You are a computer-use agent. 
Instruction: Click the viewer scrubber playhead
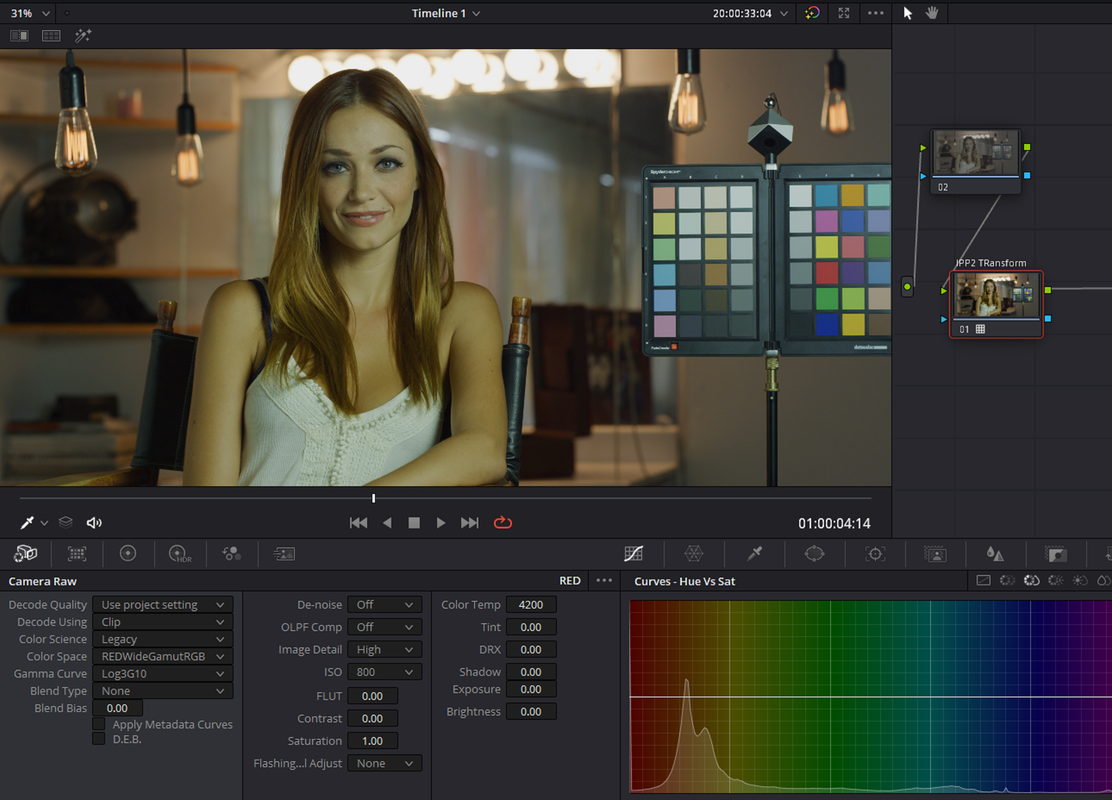coord(374,499)
